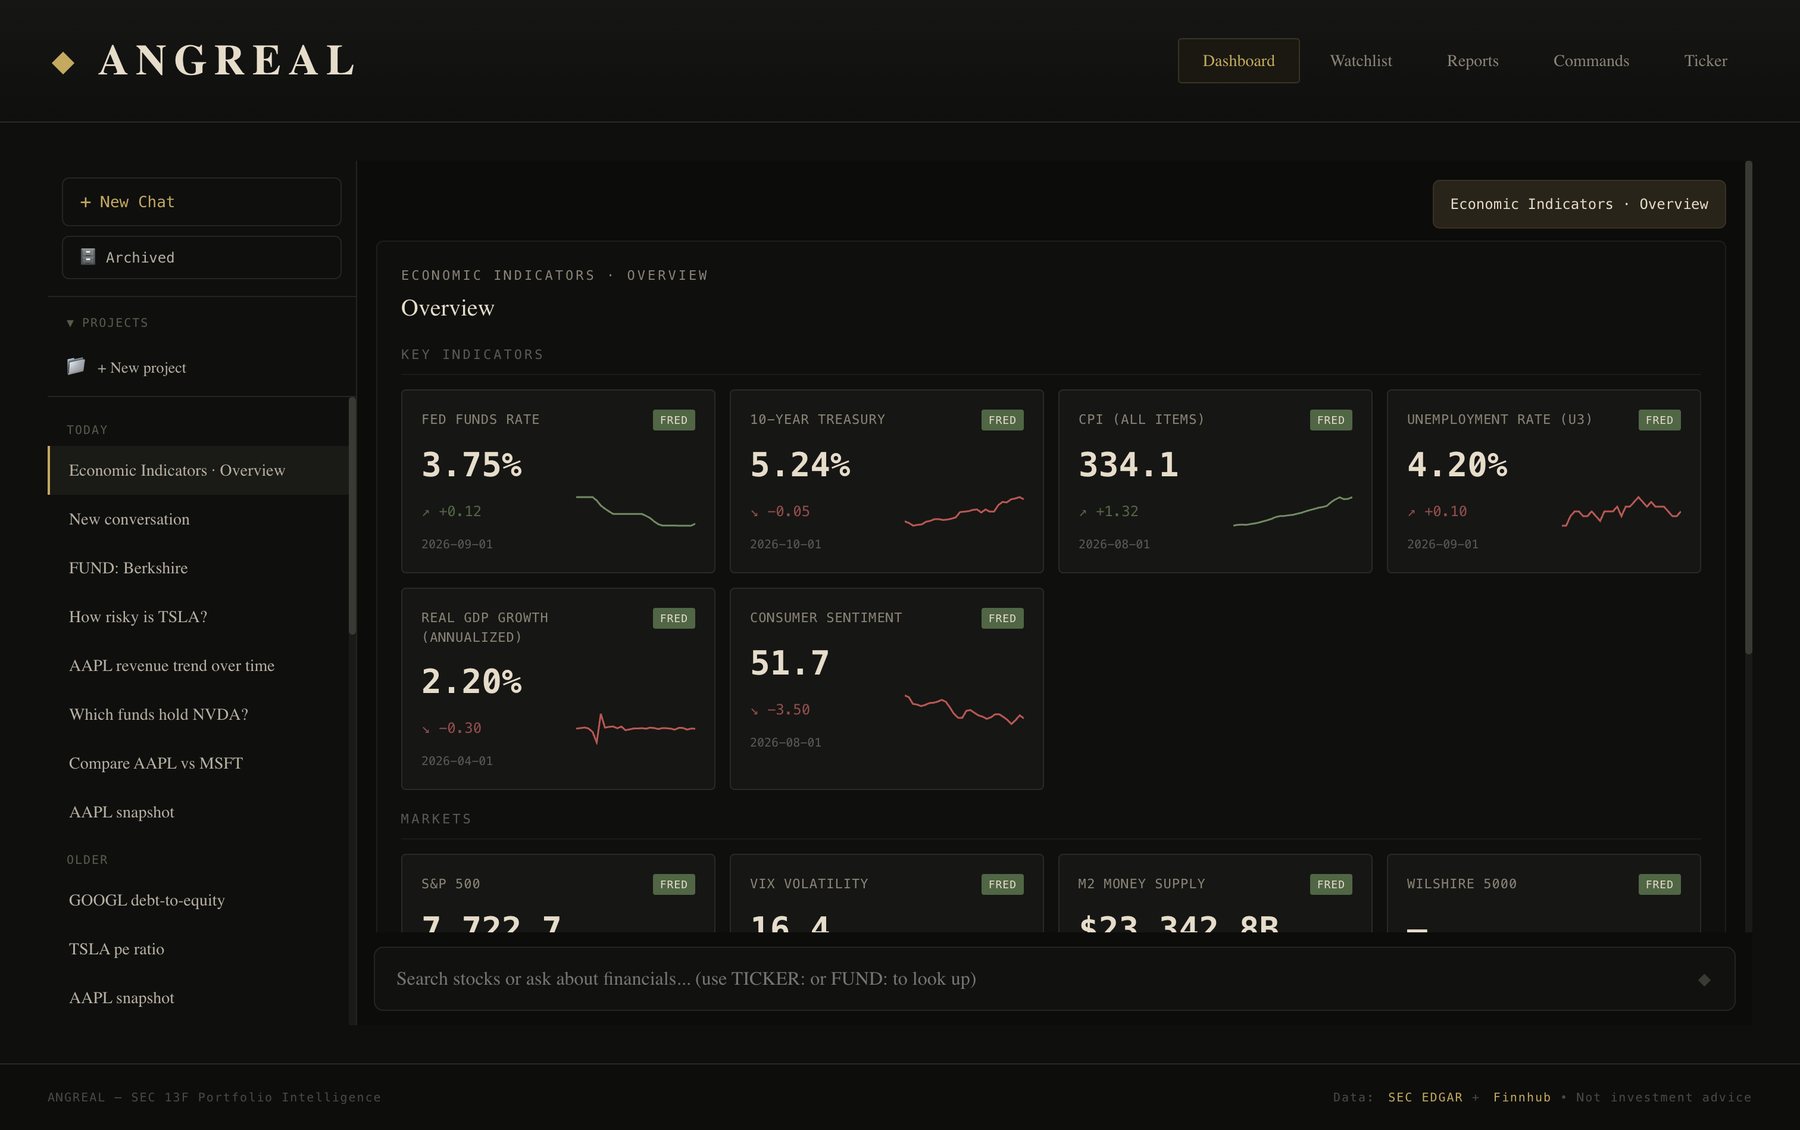The image size is (1800, 1130).
Task: Click the FRED badge on CPI card
Action: [x=1331, y=420]
